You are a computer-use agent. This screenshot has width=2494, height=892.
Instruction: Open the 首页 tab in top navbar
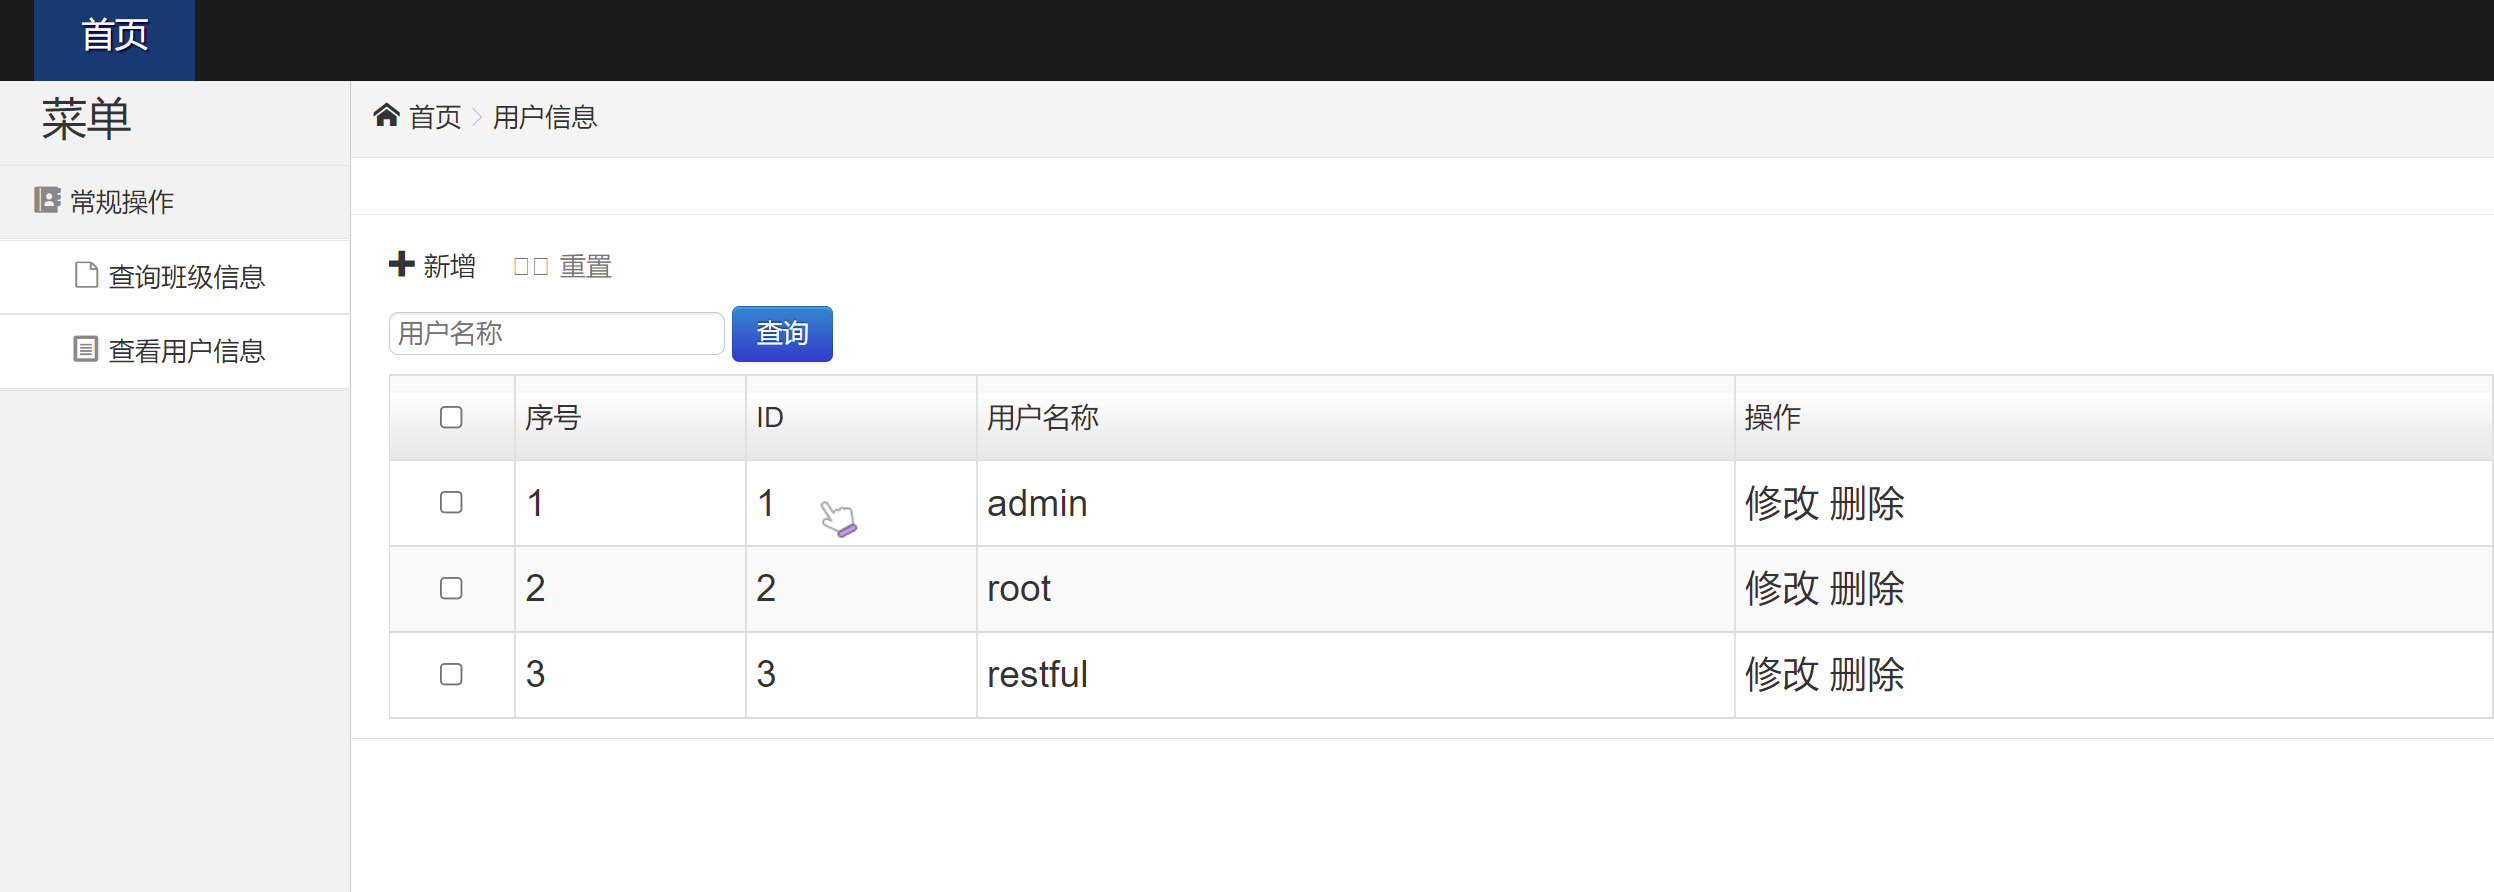pos(115,37)
